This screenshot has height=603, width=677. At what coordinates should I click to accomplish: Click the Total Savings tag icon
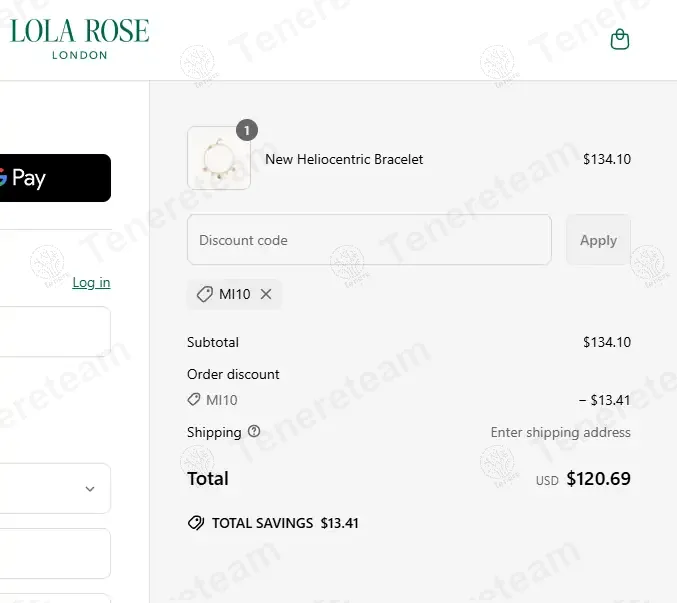pyautogui.click(x=196, y=523)
